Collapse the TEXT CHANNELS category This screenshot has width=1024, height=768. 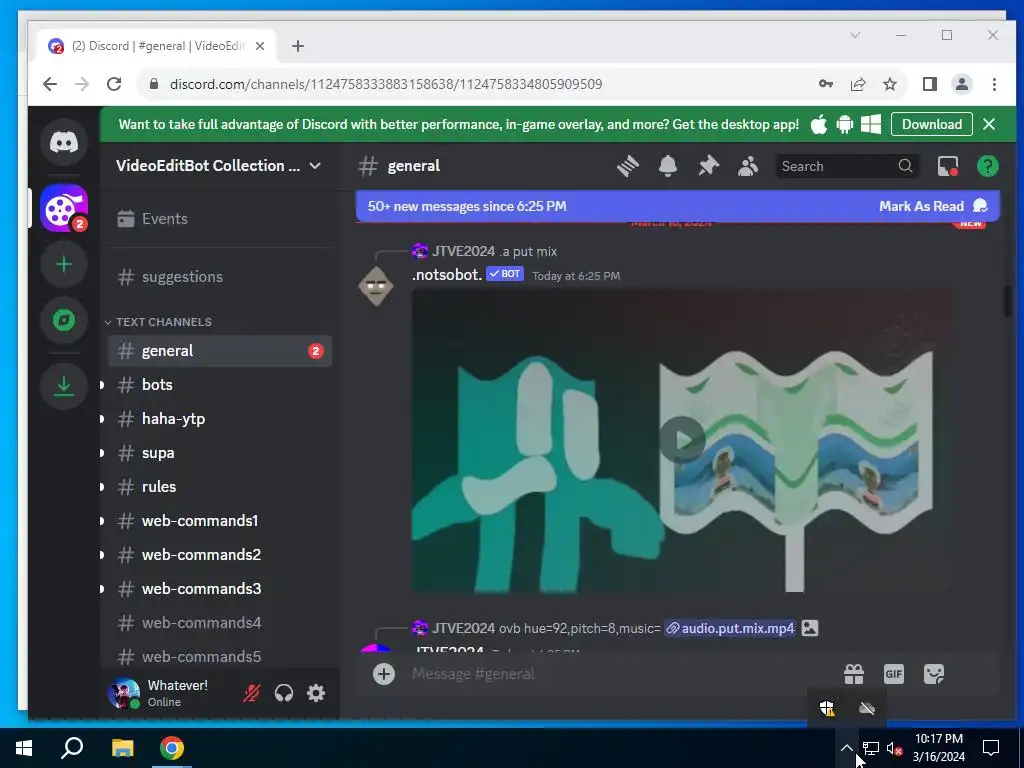tap(157, 322)
